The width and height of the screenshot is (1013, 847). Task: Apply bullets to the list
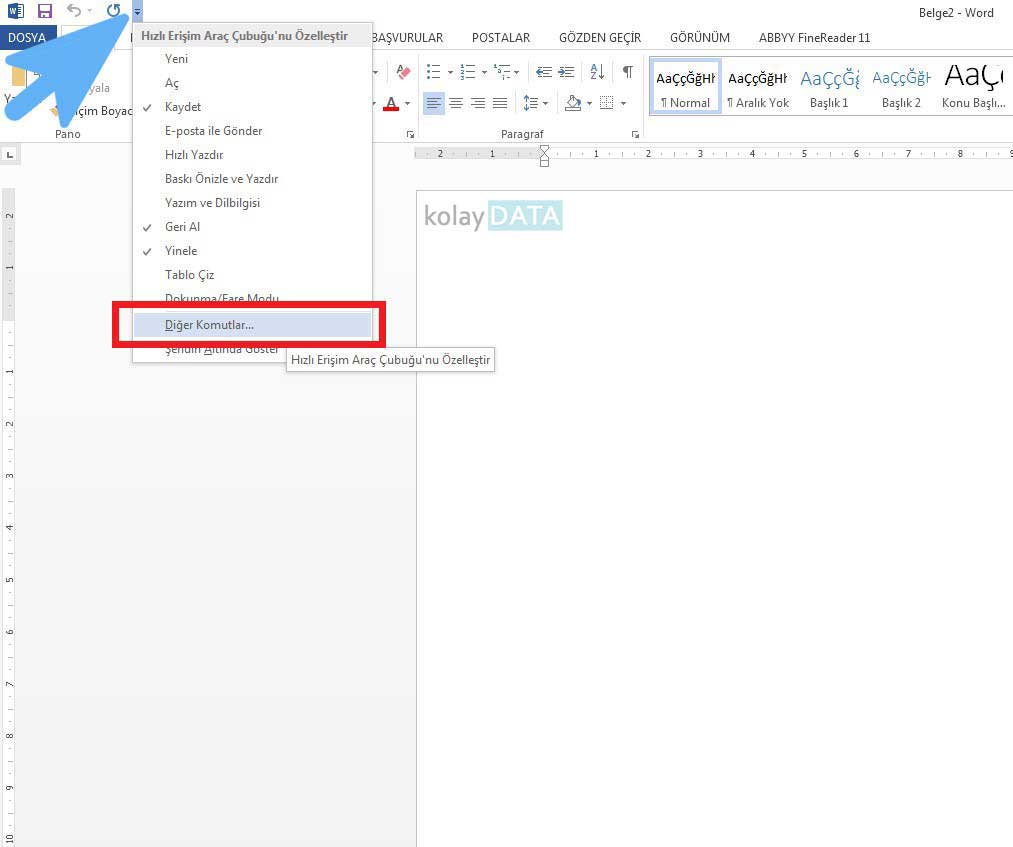click(x=434, y=72)
